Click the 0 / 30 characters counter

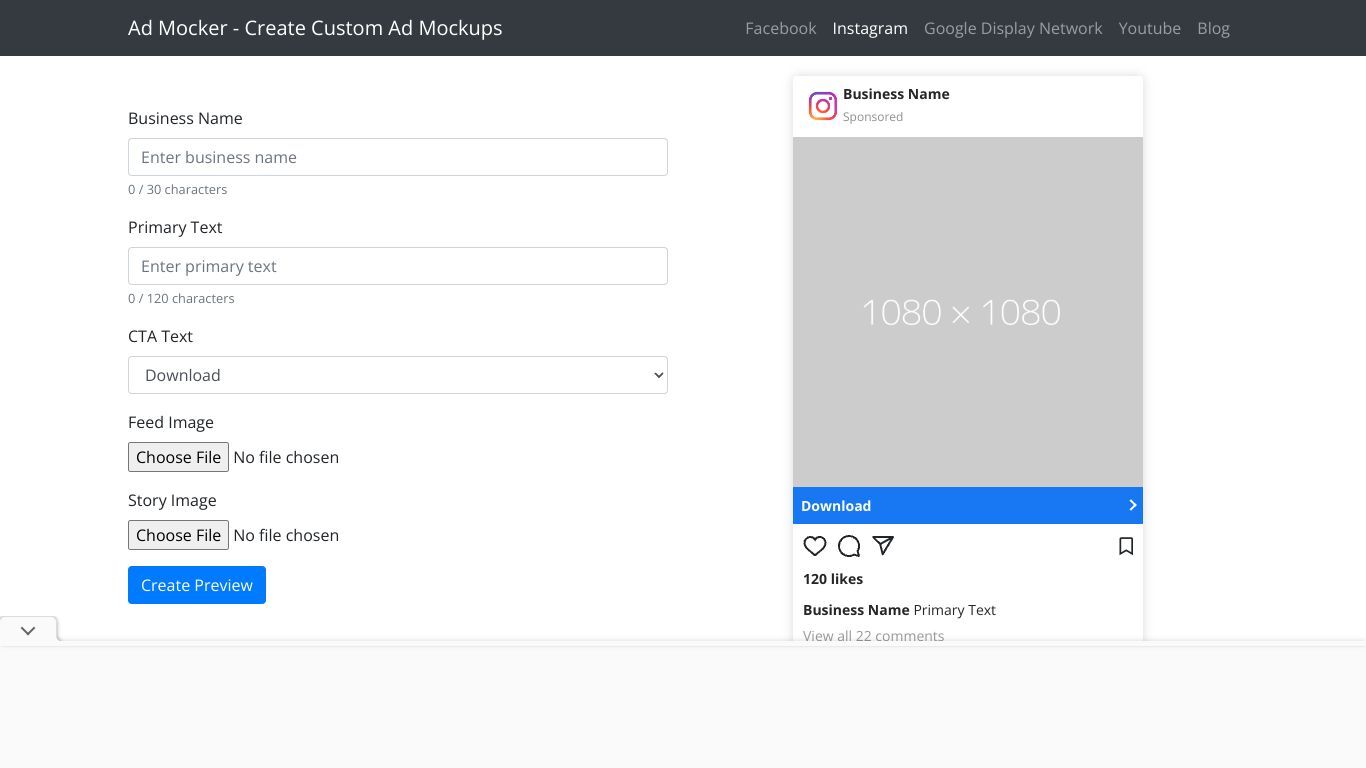177,189
